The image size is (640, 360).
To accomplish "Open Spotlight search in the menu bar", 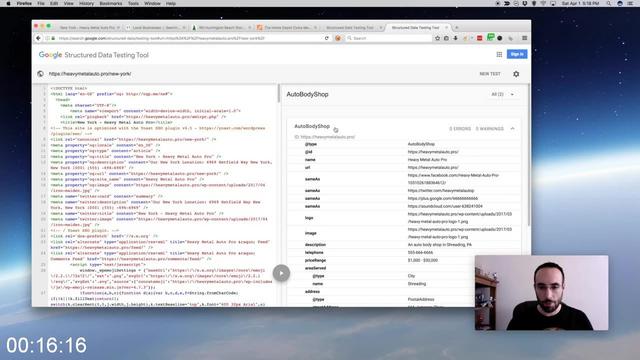I will click(609, 3).
